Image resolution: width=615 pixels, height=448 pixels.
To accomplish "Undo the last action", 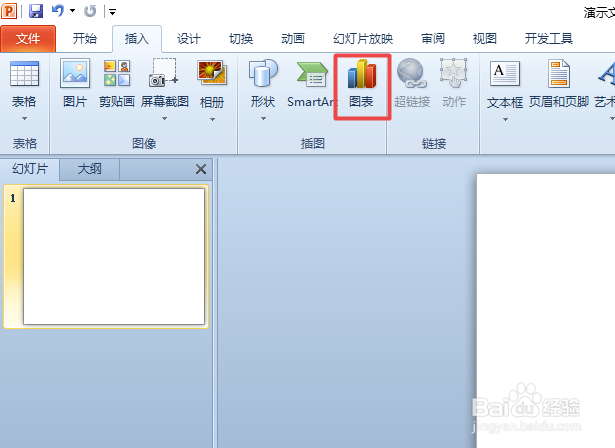I will [x=58, y=11].
